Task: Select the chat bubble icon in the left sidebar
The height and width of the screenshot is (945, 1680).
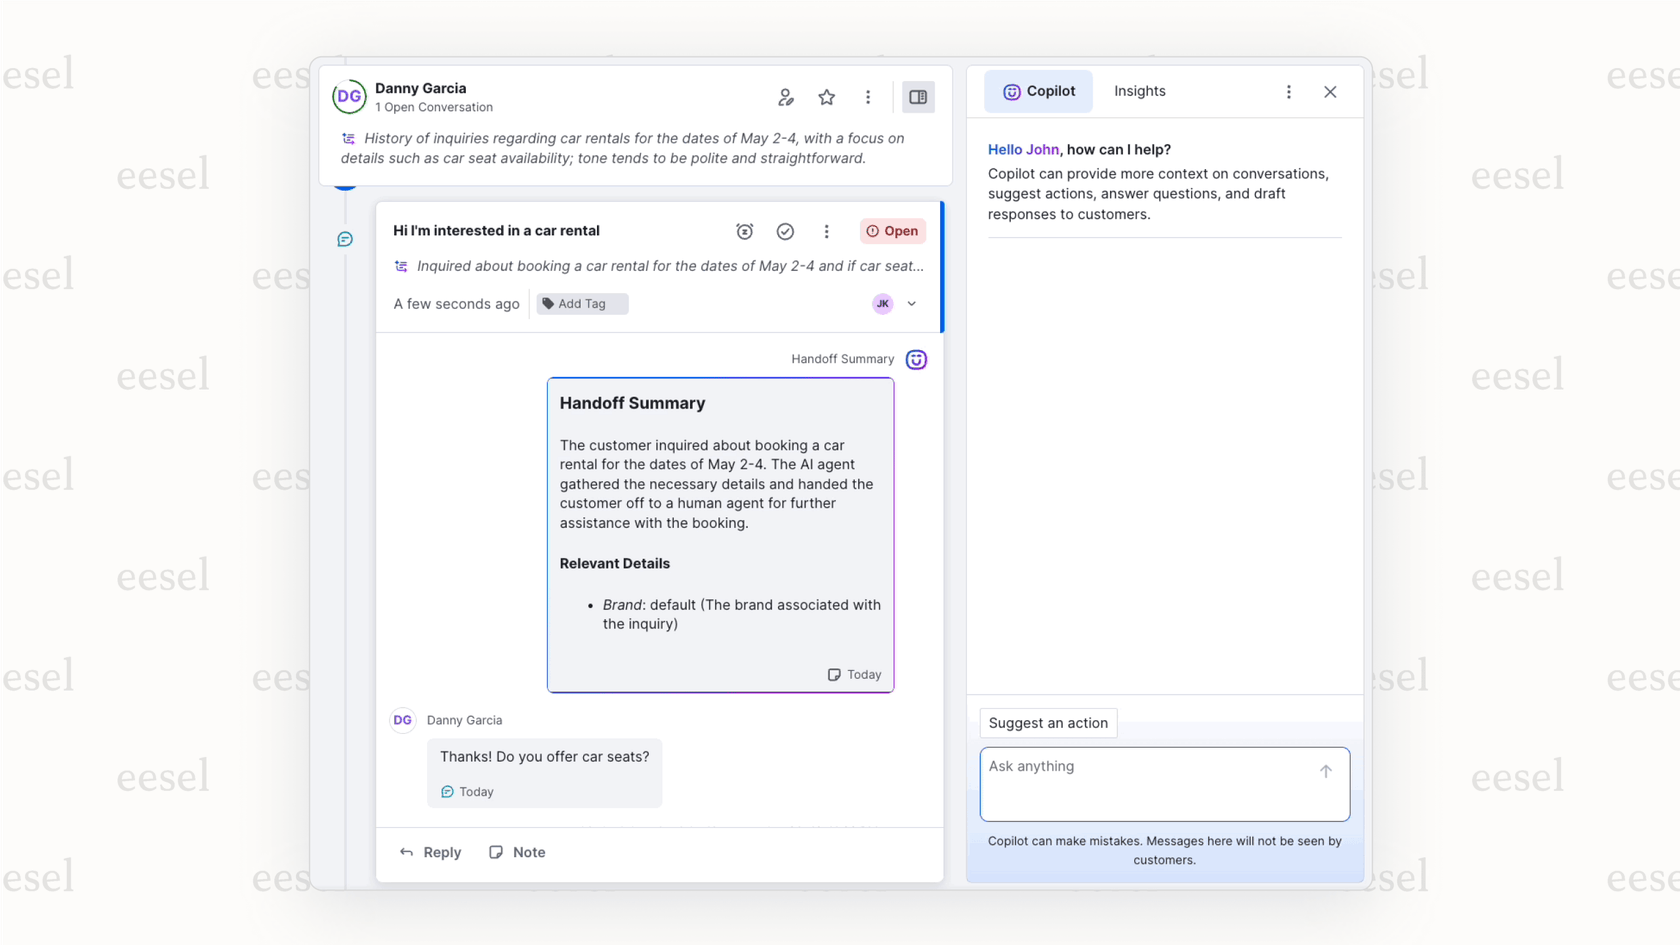Action: coord(345,239)
